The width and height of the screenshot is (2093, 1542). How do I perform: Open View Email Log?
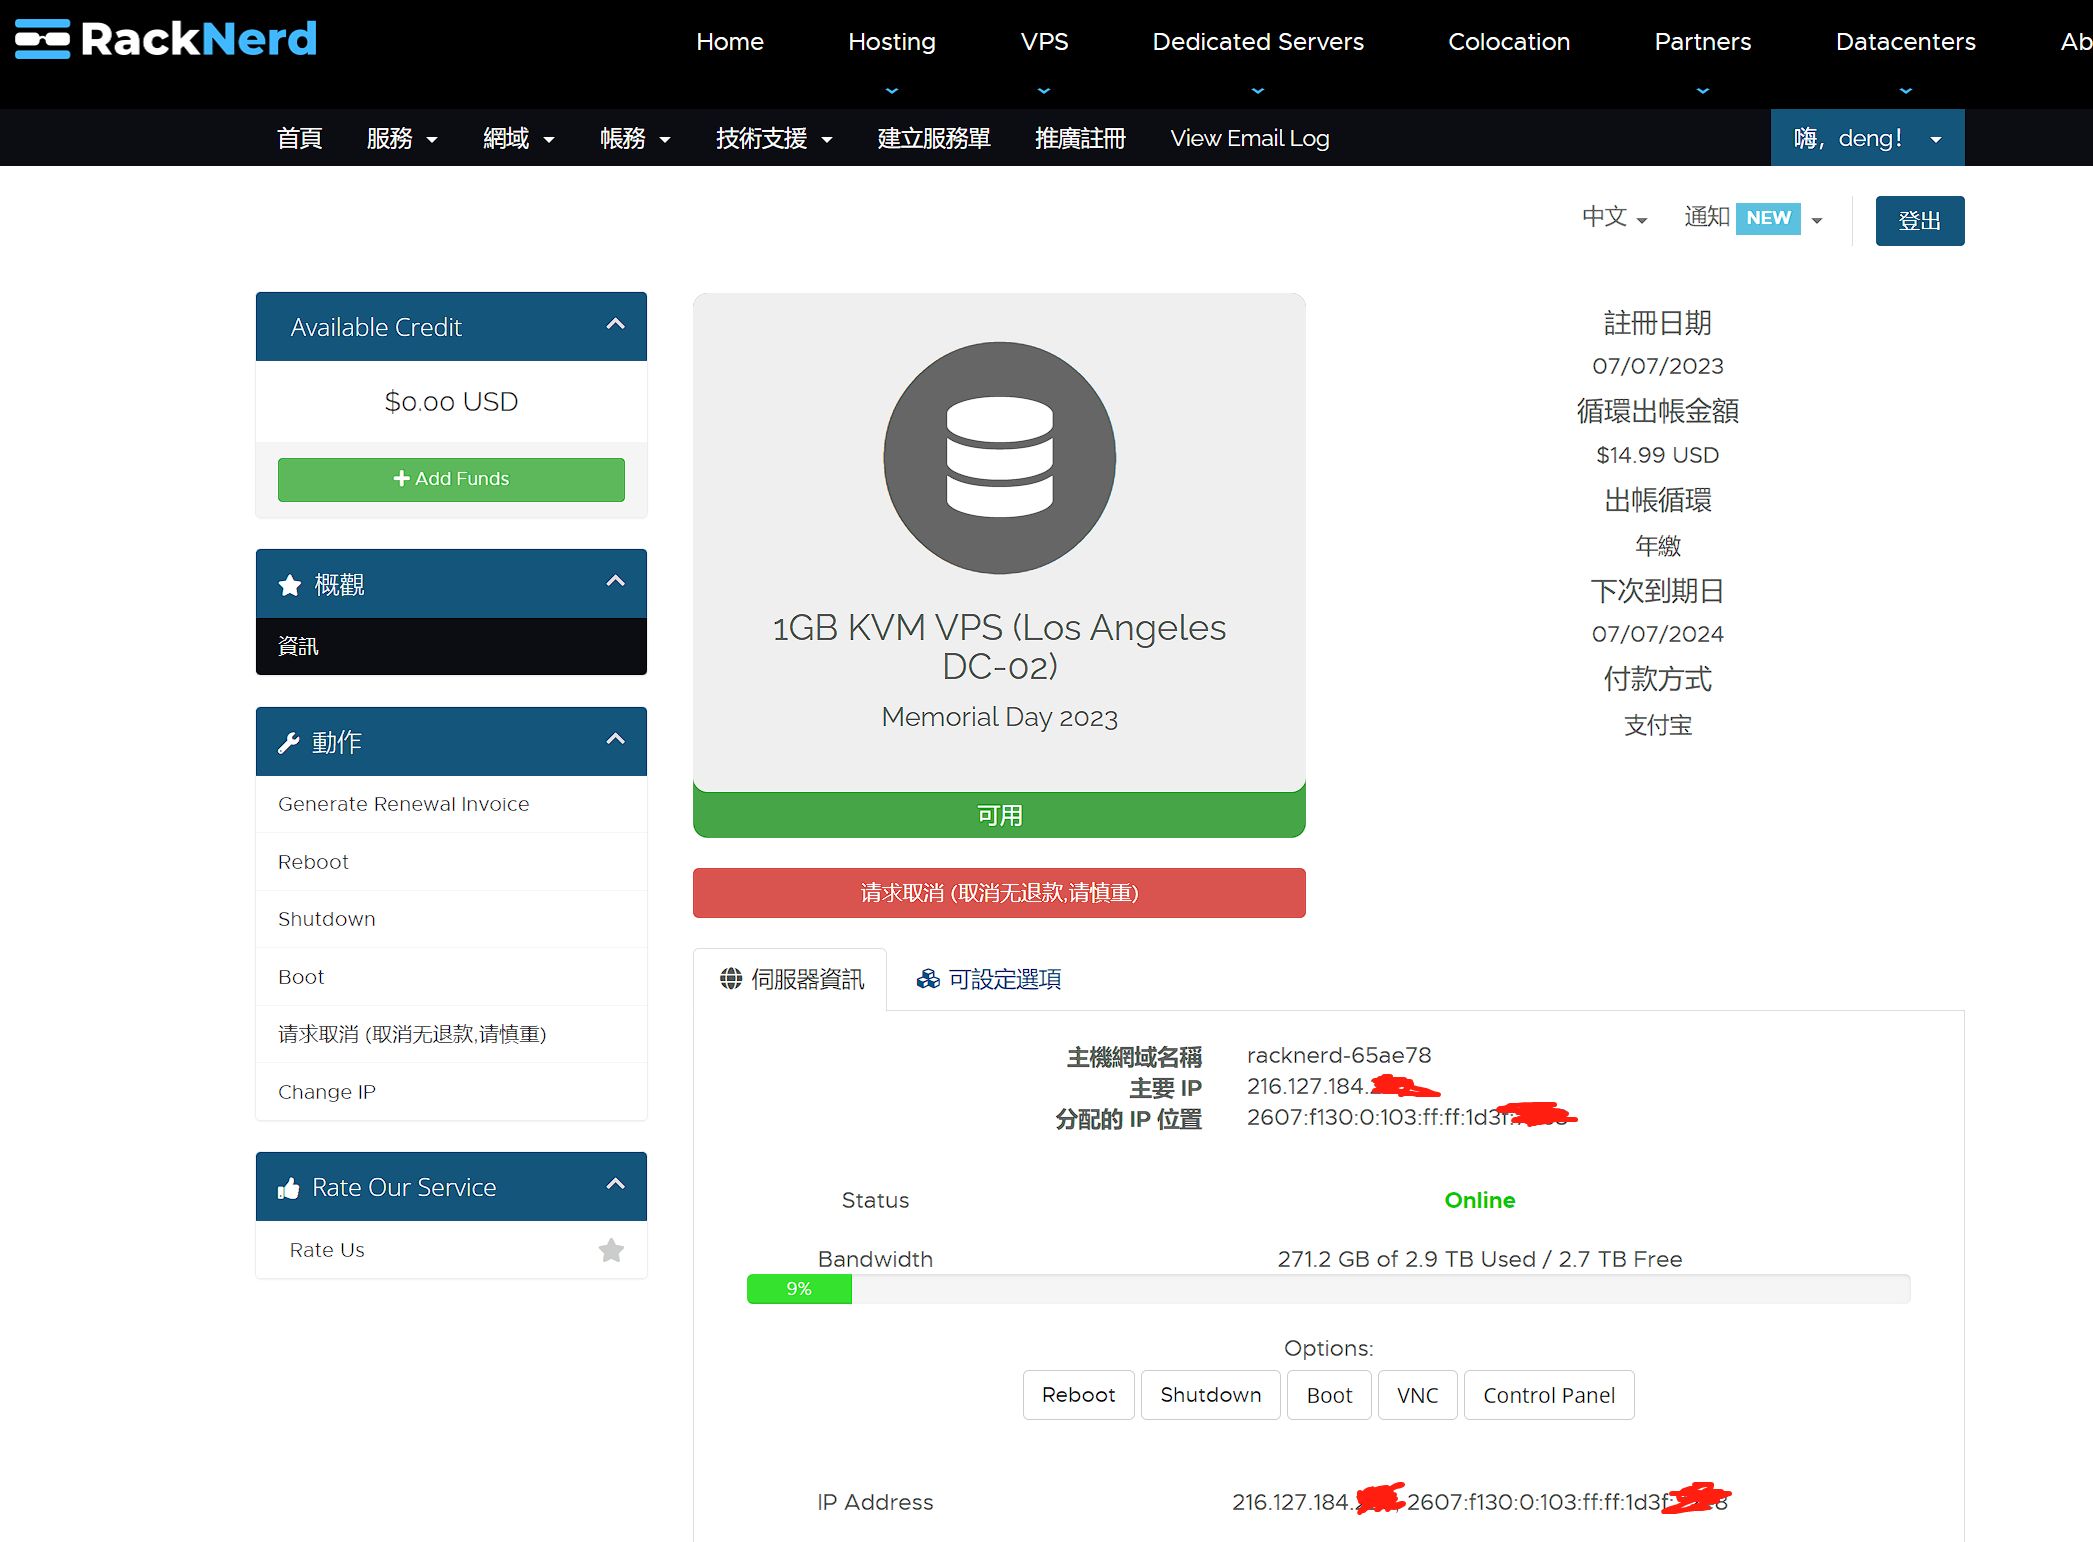point(1249,138)
